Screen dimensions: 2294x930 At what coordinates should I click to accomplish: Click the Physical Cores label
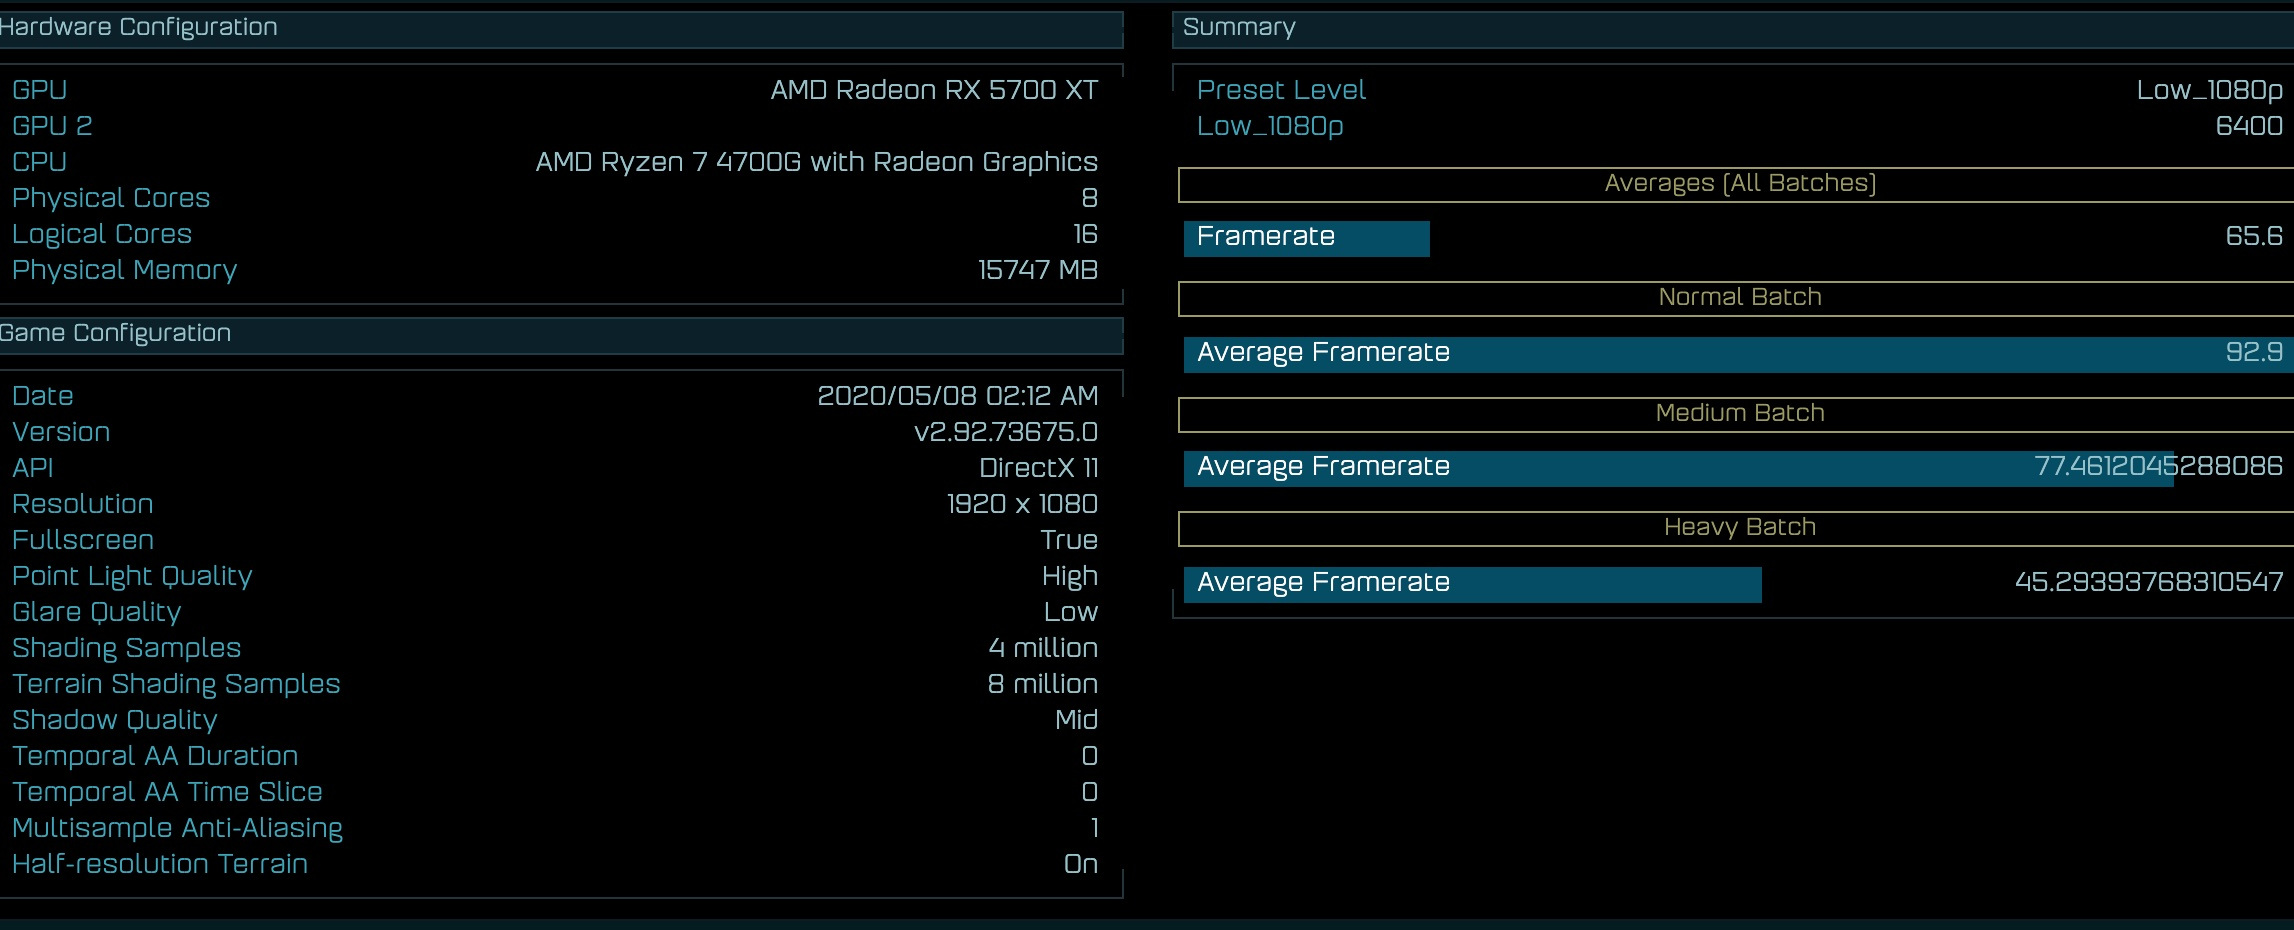[x=111, y=198]
